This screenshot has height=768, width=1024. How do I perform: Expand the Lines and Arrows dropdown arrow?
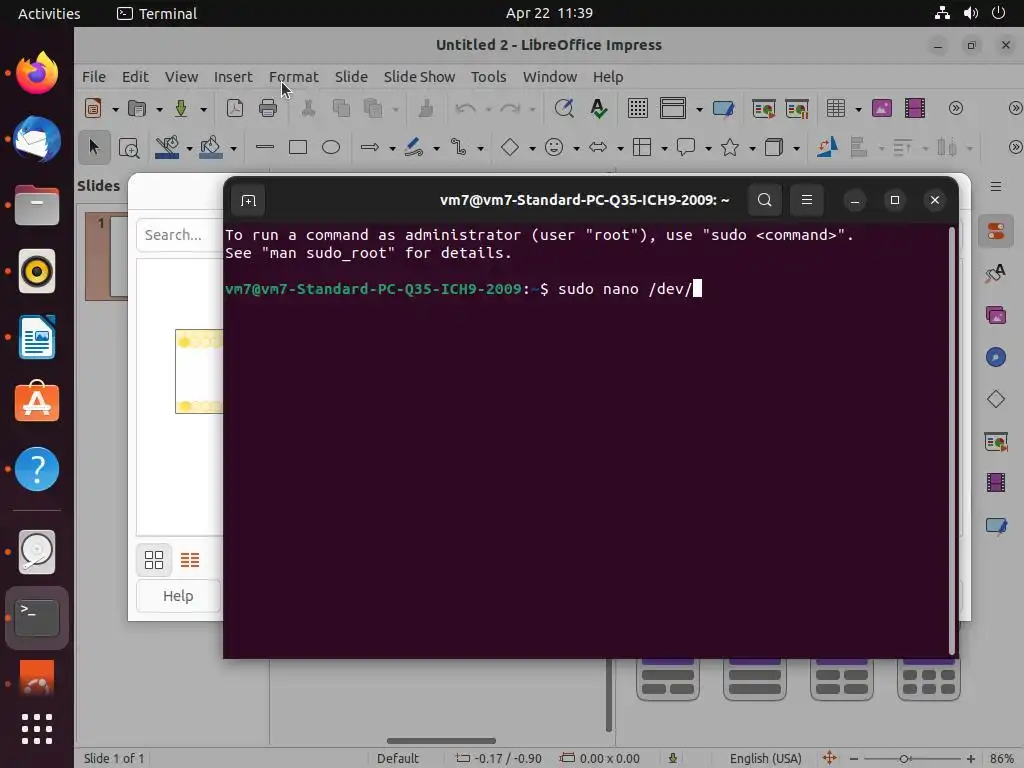392,149
